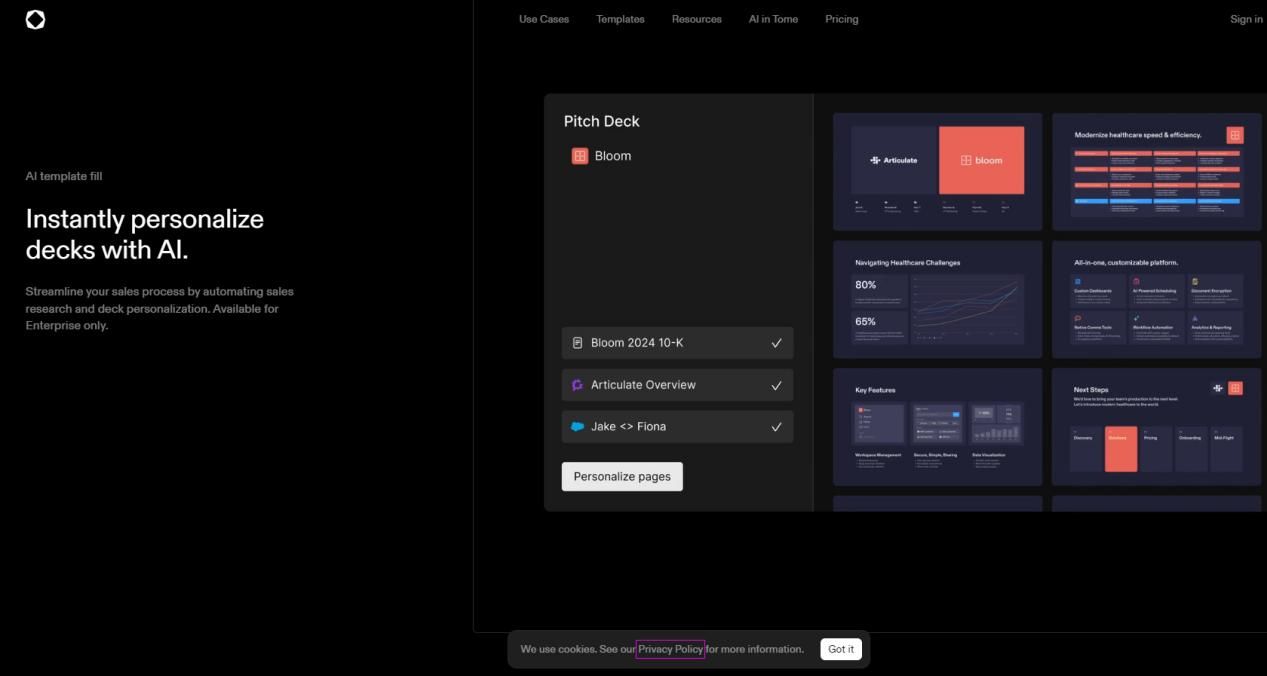
Task: Open the Articulate and bloom title slide thumbnail
Action: (x=937, y=171)
